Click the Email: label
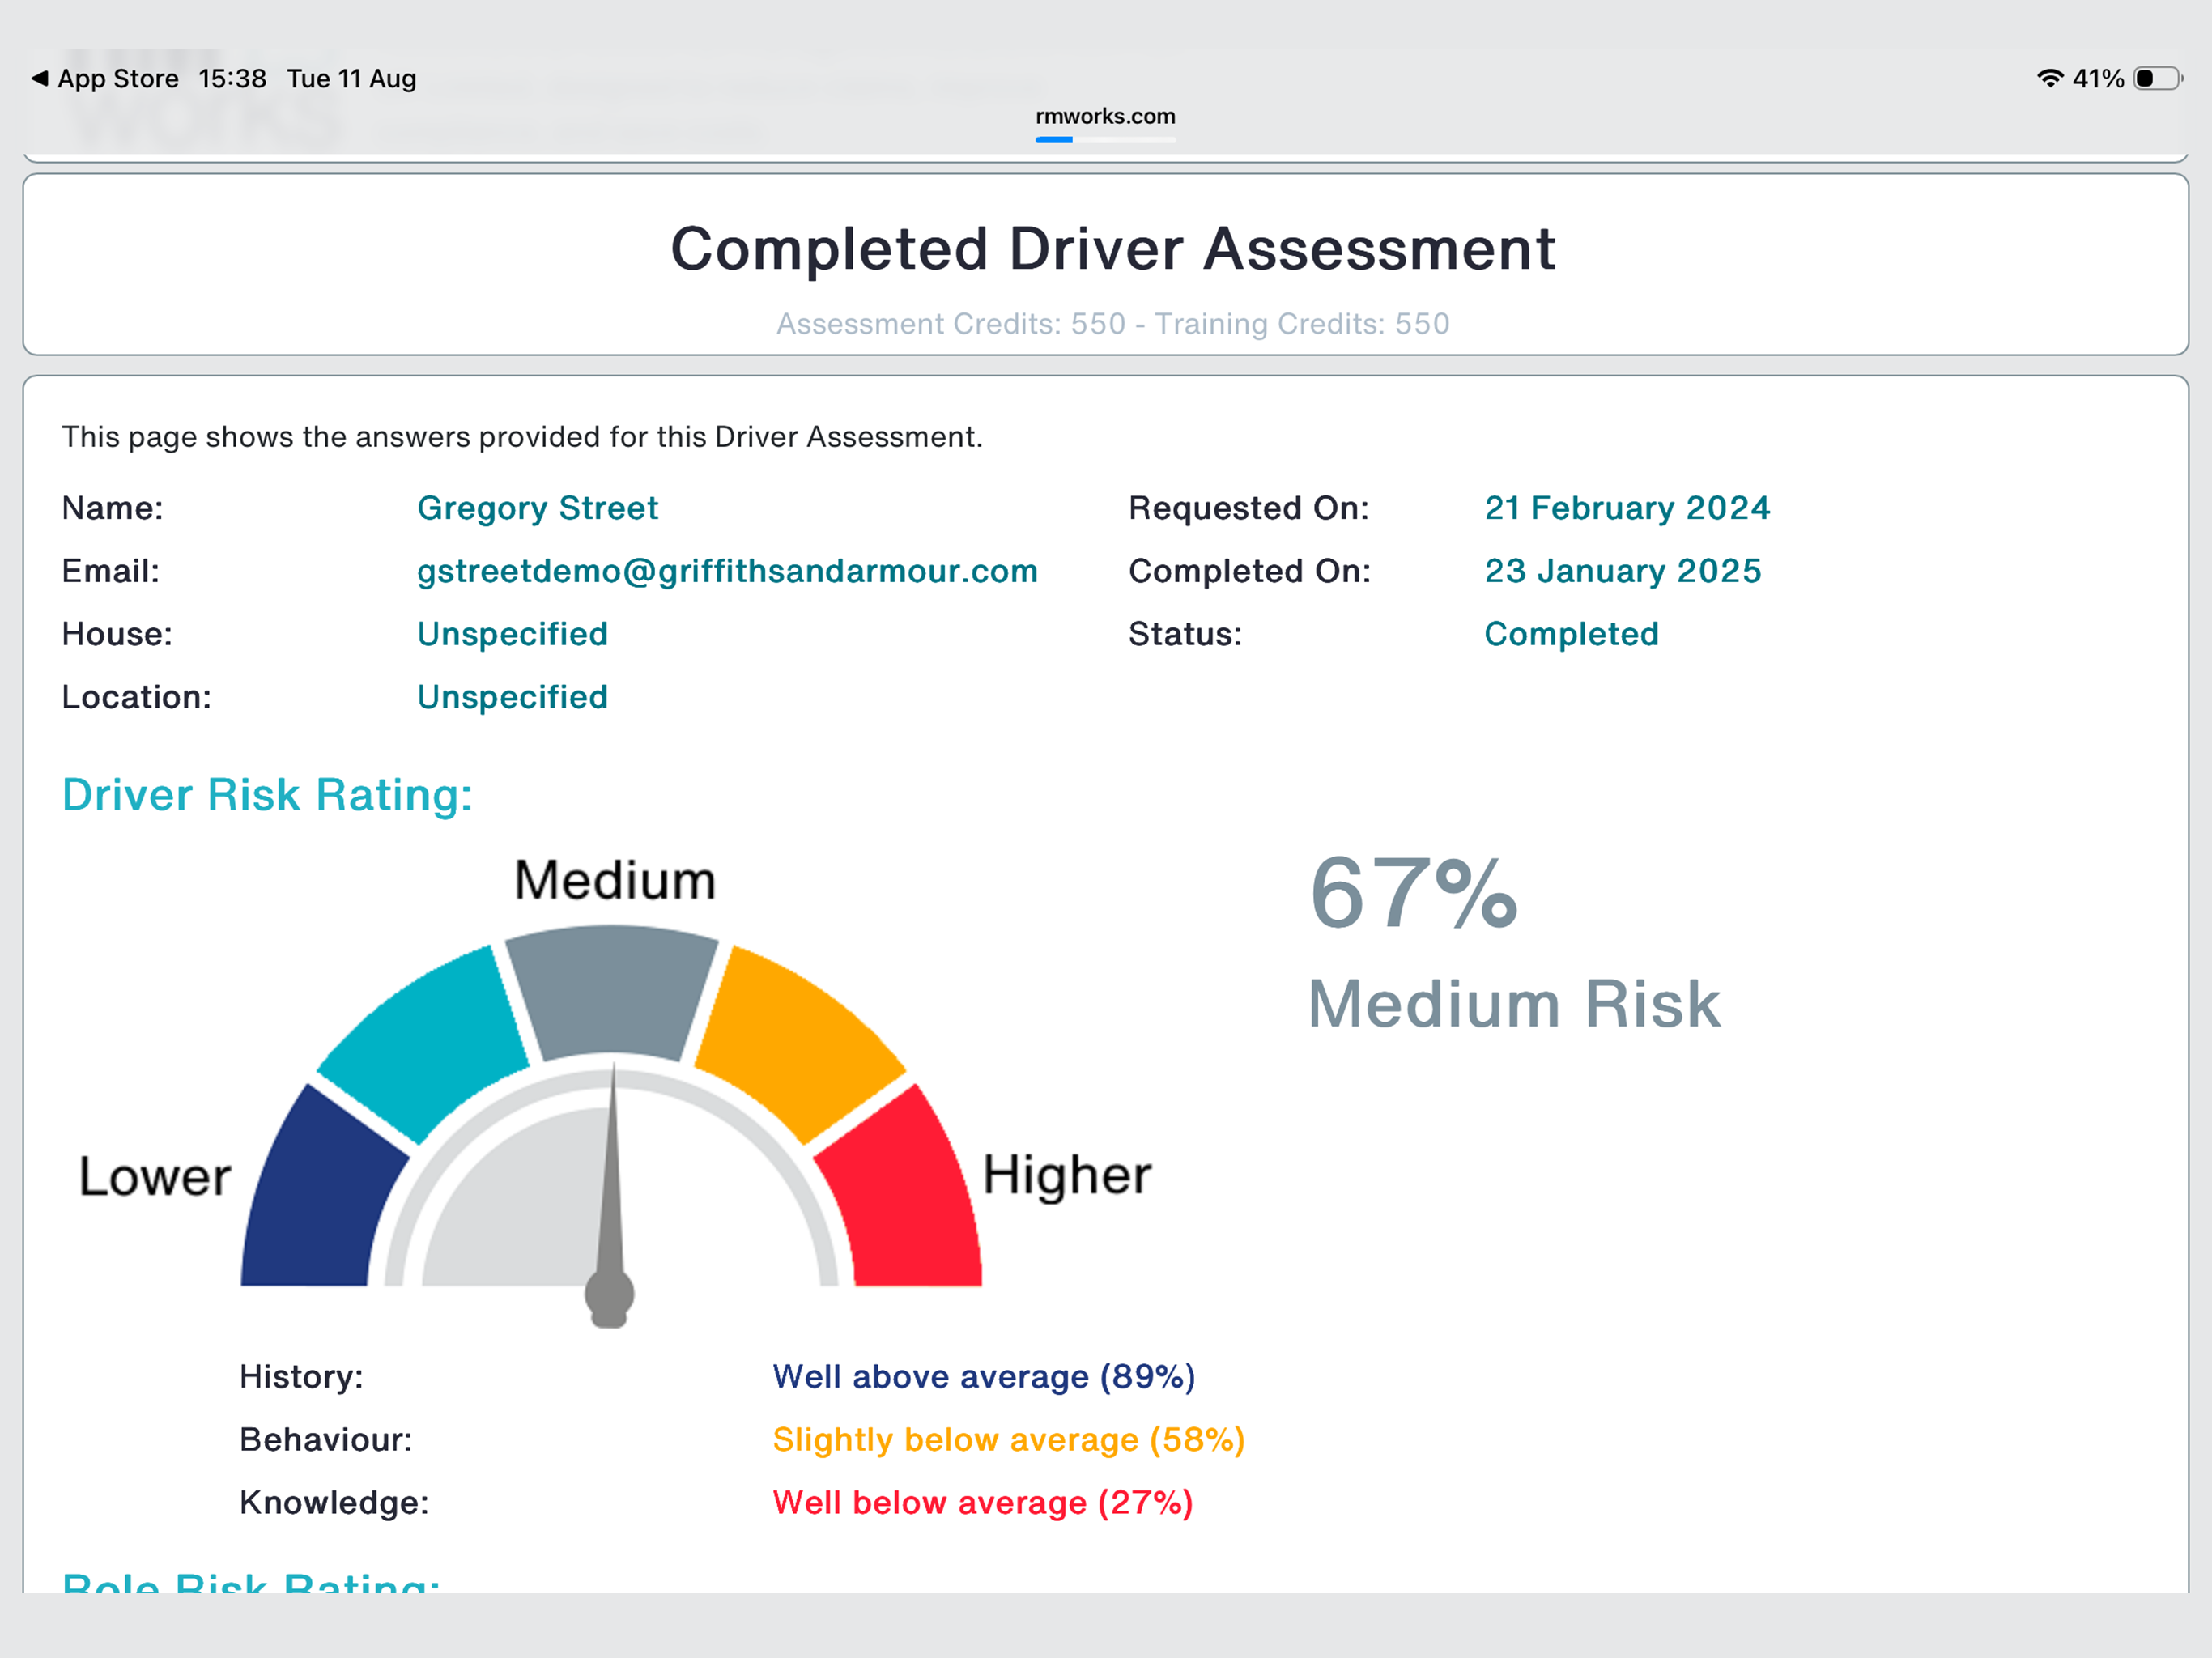The image size is (2212, 1658). [x=111, y=571]
